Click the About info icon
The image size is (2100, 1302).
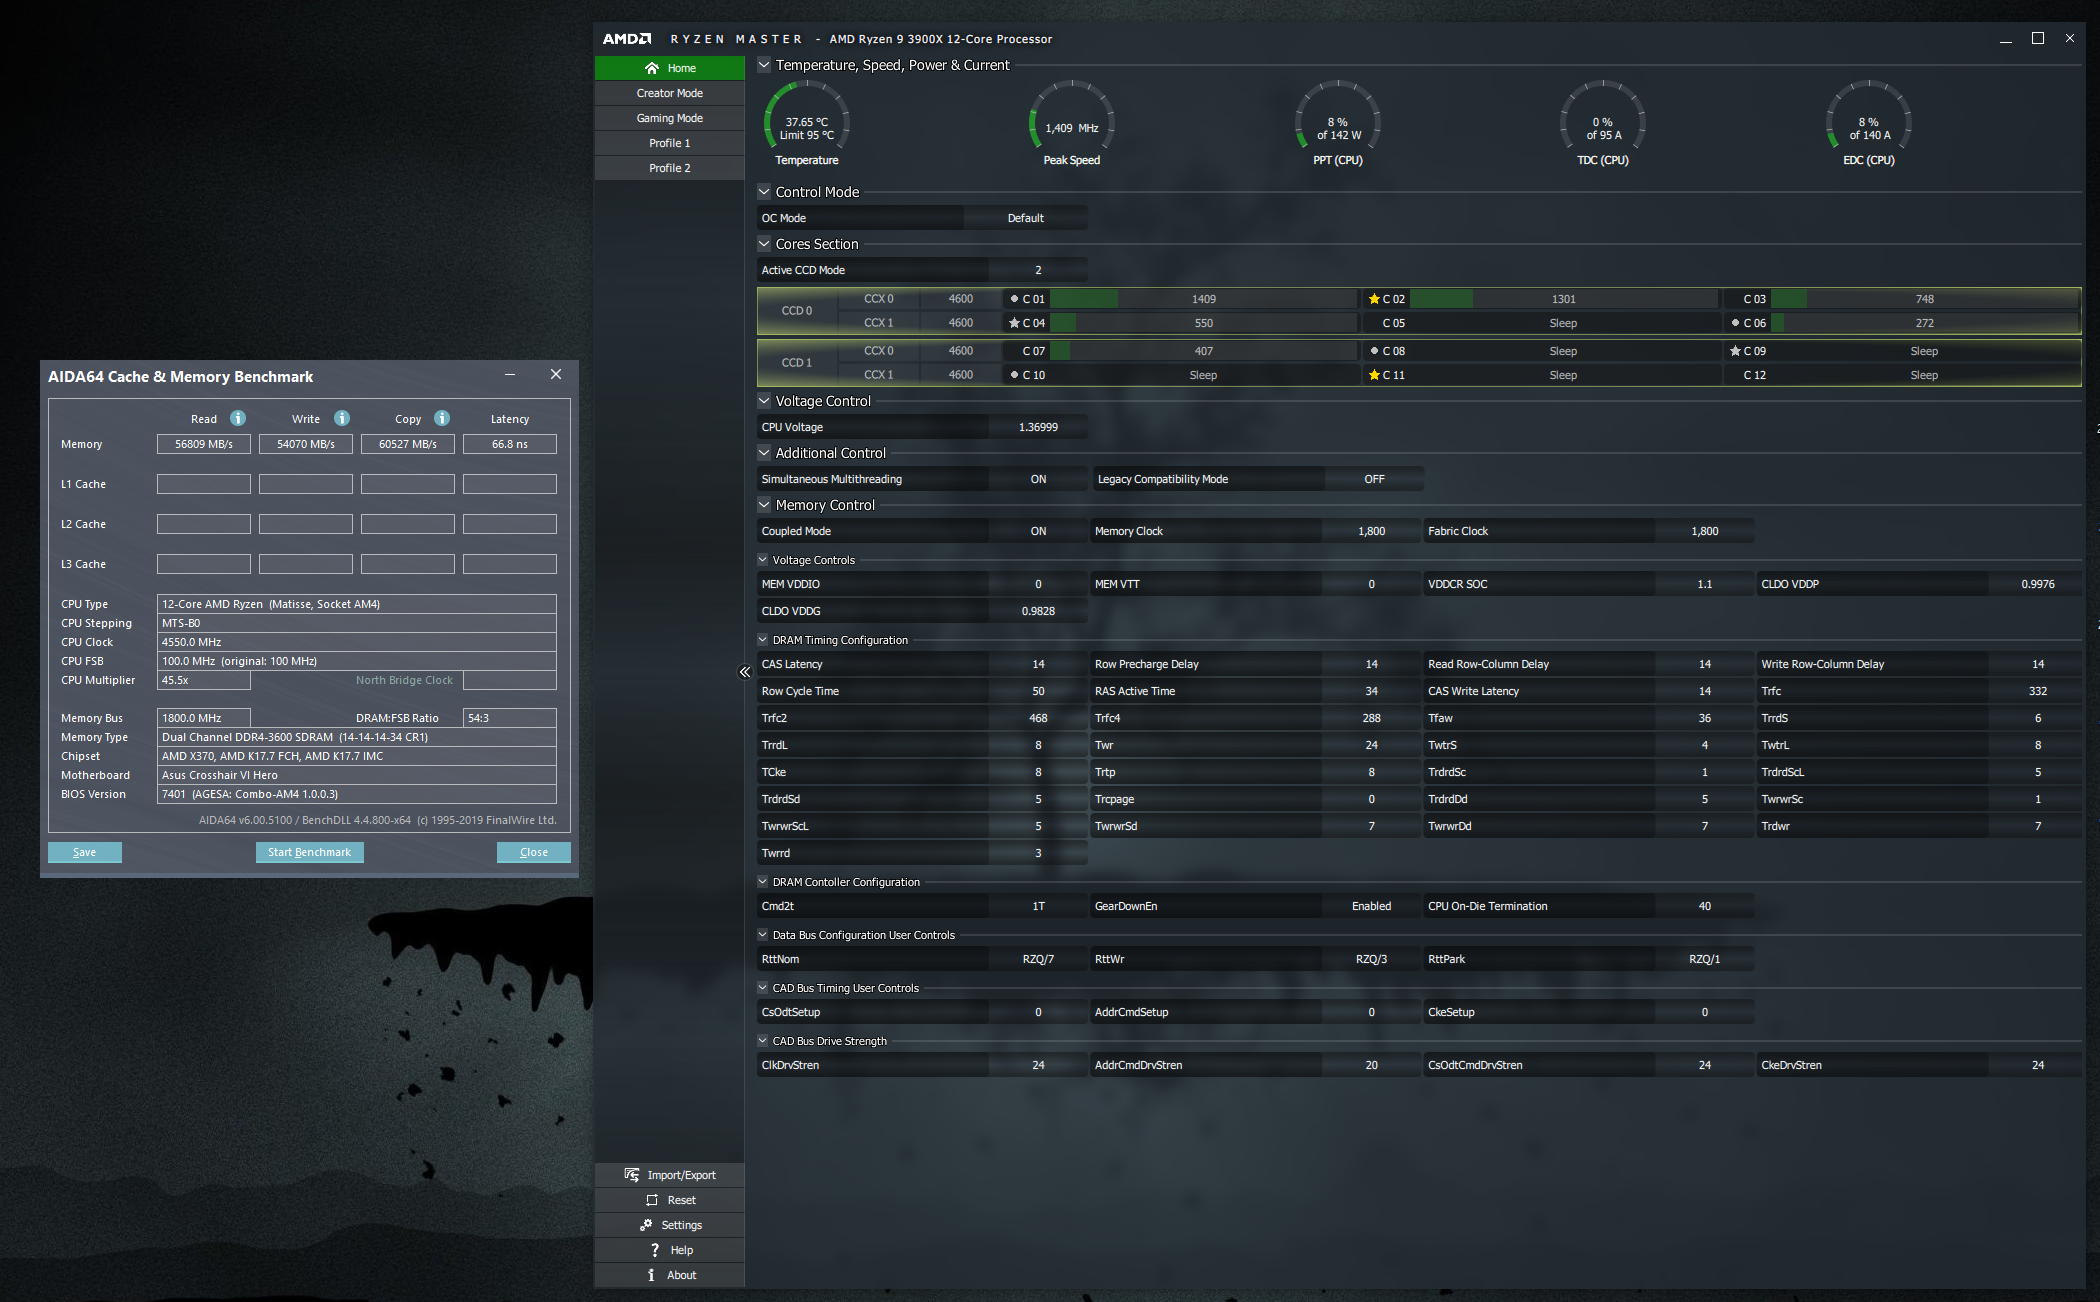pyautogui.click(x=651, y=1275)
